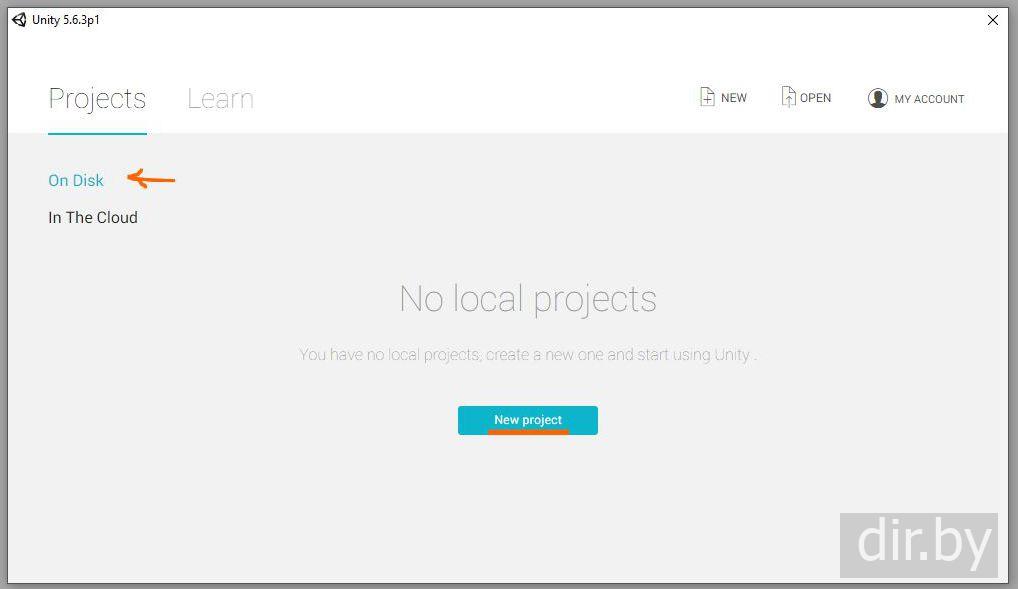The image size is (1018, 589).
Task: Close the Unity launcher window
Action: 993,20
